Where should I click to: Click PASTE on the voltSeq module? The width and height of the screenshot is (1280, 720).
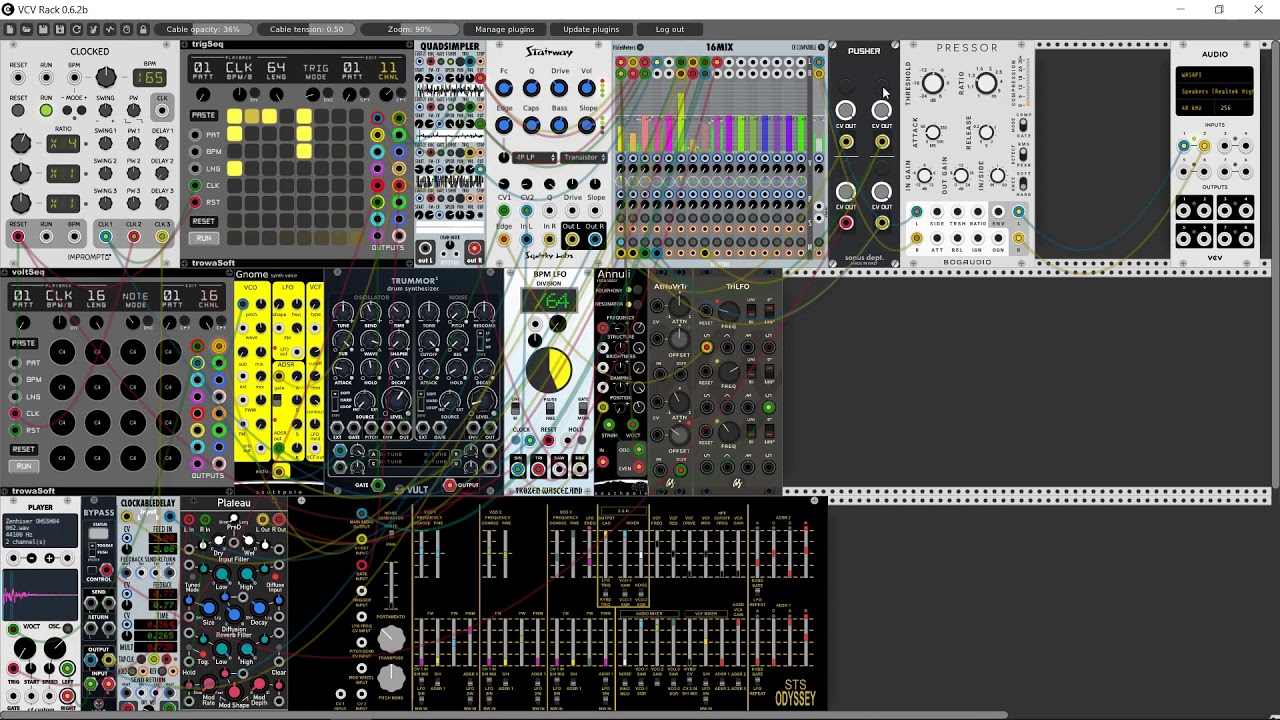pyautogui.click(x=23, y=343)
